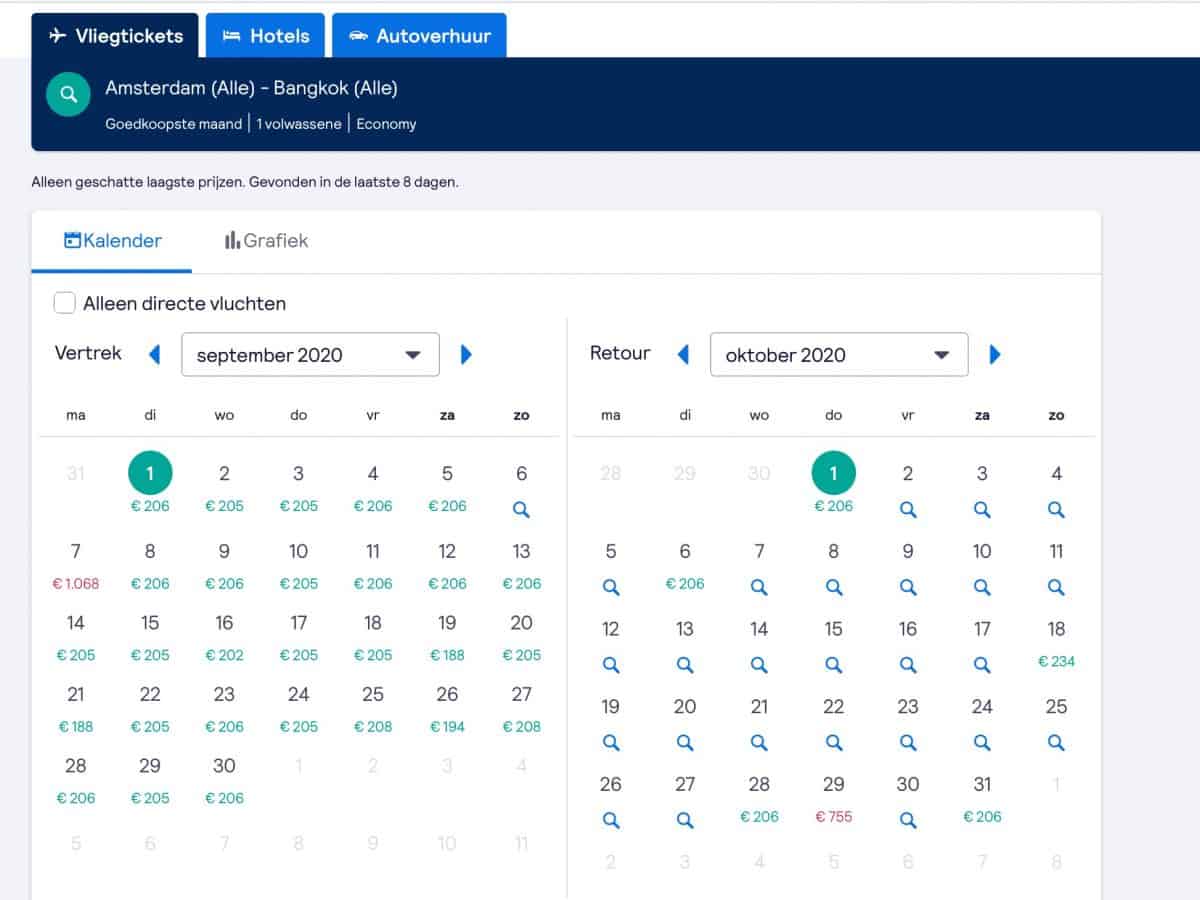Search return price for October 5 magnifier
Viewport: 1200px width, 900px height.
611,588
